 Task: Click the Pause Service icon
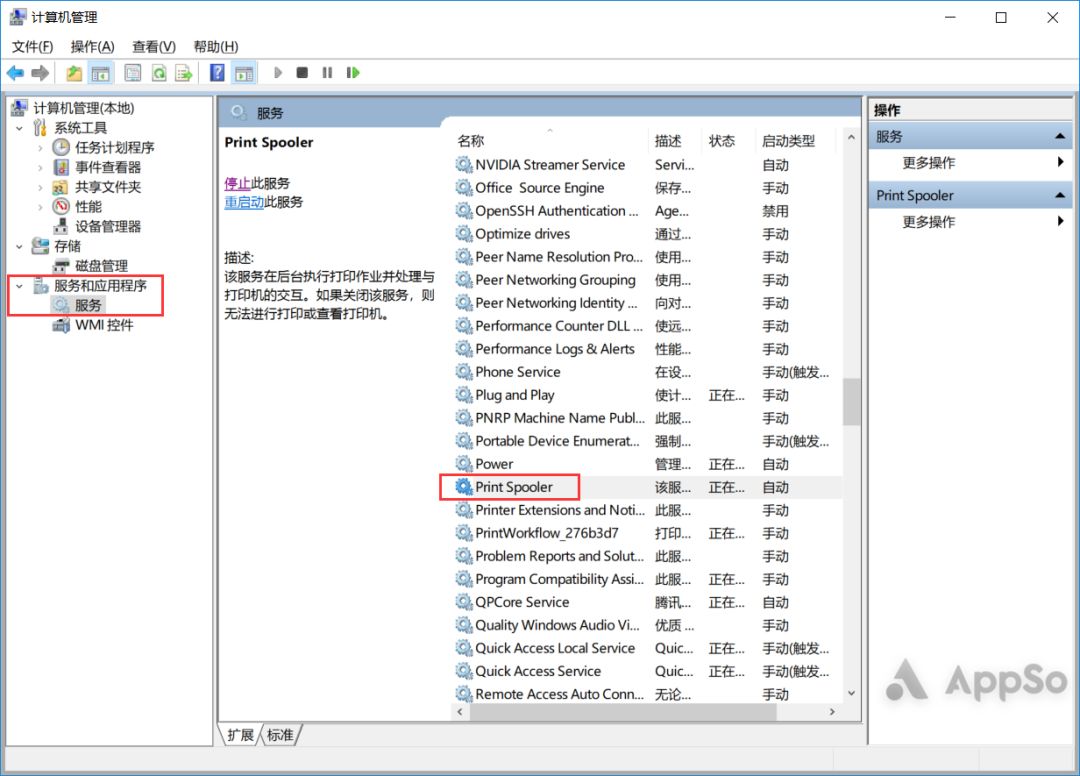[x=327, y=73]
